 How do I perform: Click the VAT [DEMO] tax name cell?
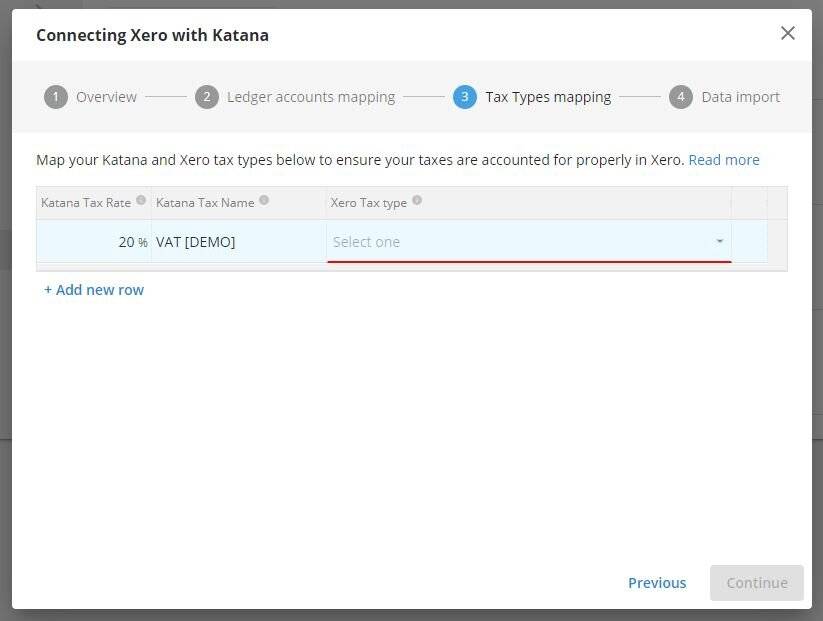[239, 241]
